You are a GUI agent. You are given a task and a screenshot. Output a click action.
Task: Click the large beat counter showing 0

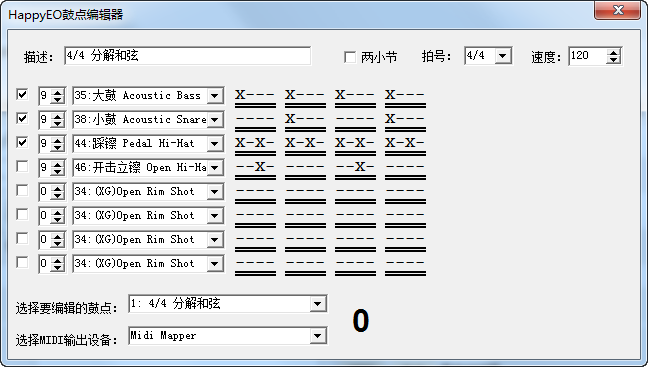[360, 321]
